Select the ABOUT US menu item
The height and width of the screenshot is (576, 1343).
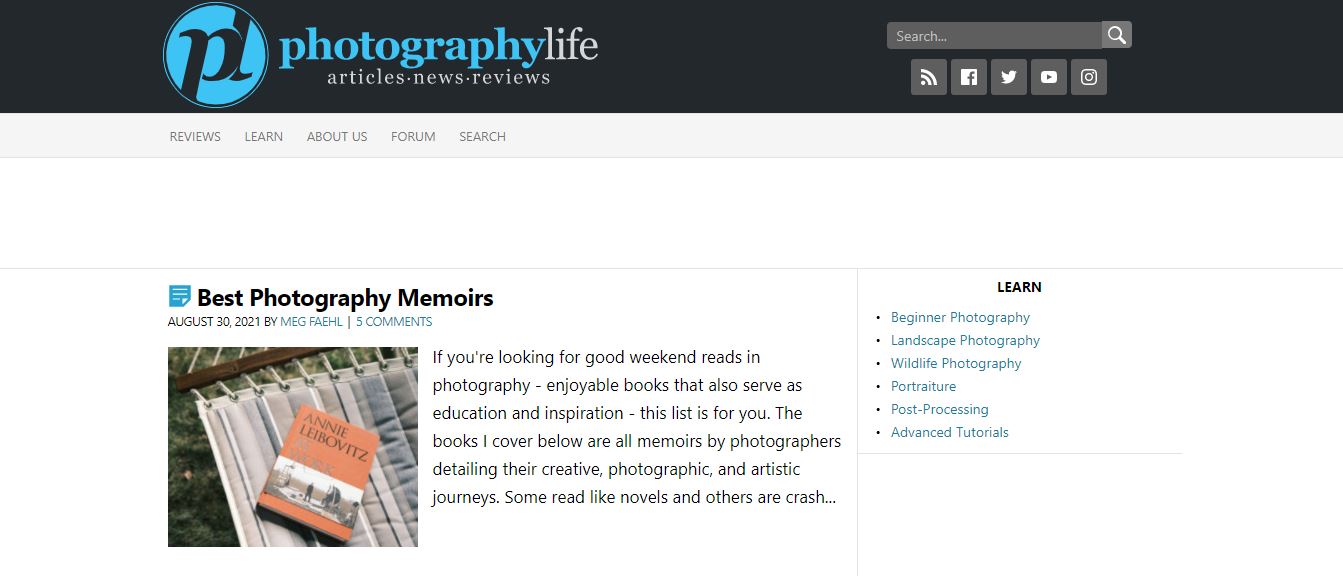[x=336, y=136]
